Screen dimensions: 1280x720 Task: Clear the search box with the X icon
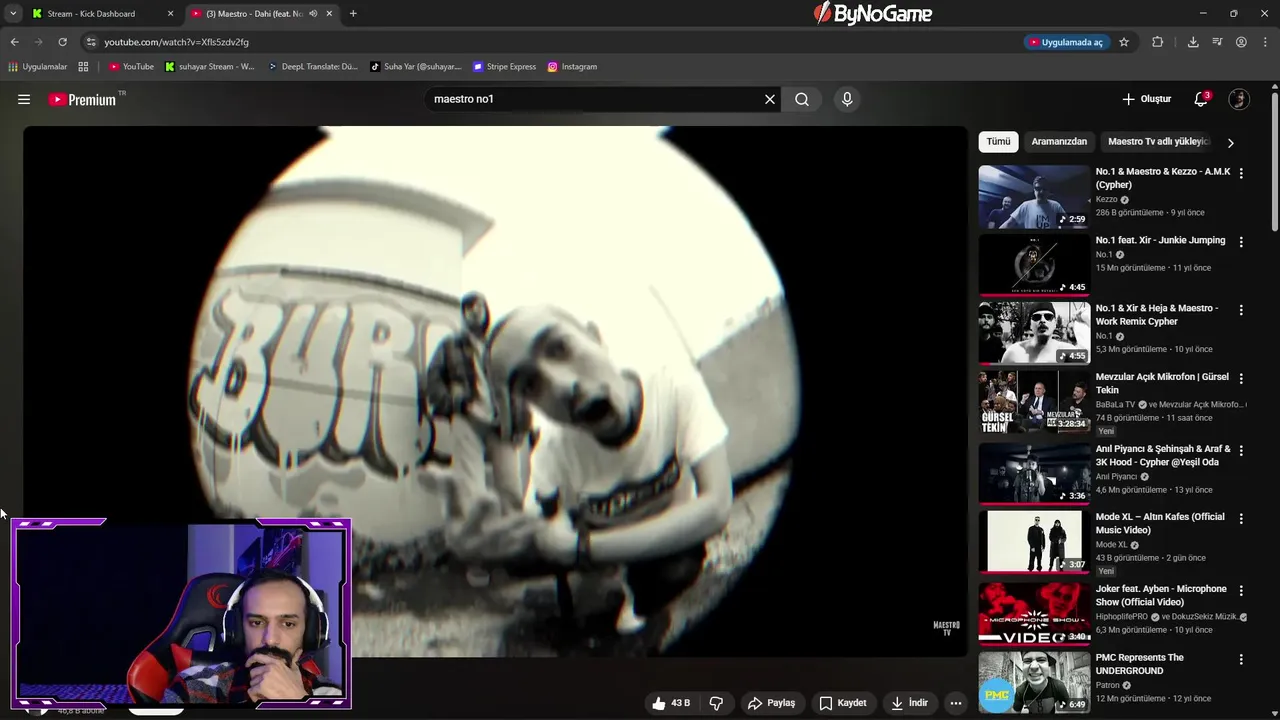pos(770,99)
